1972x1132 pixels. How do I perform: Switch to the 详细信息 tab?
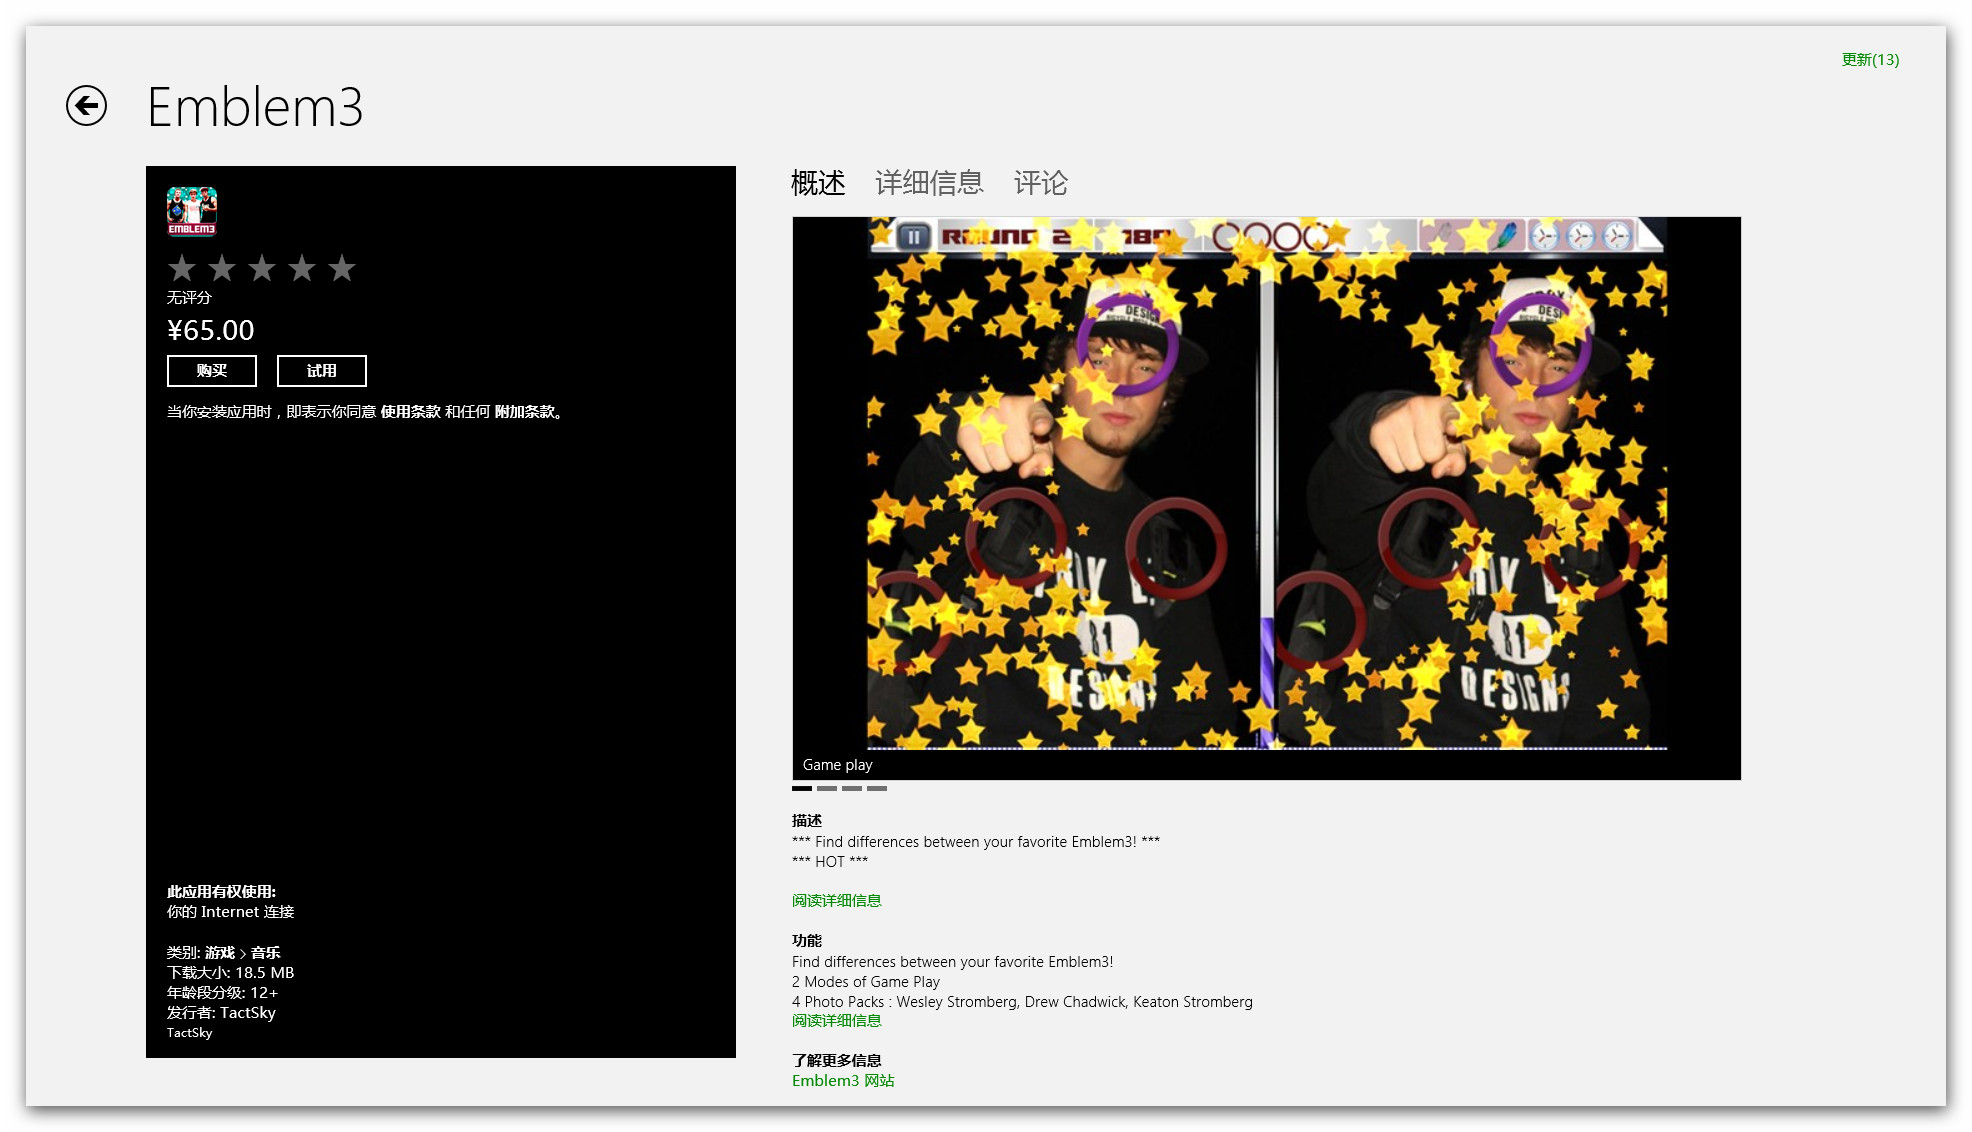(x=929, y=183)
